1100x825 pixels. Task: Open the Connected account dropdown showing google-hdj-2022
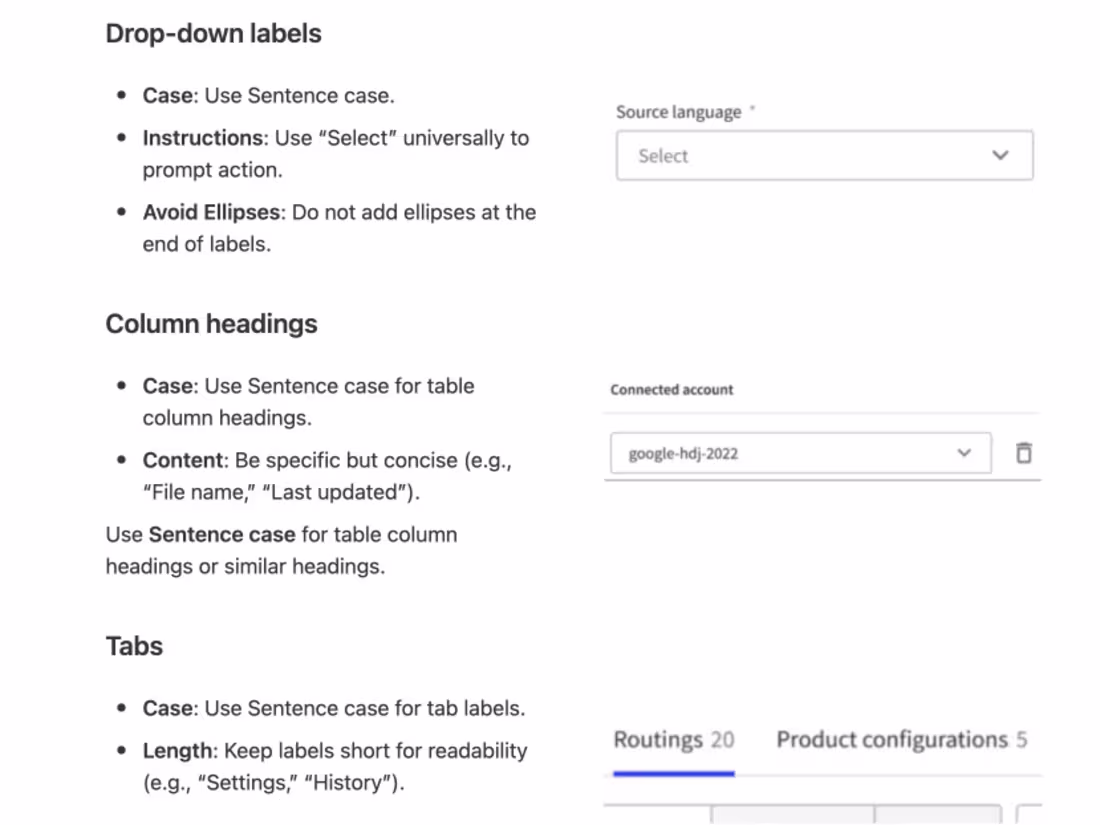pos(800,452)
